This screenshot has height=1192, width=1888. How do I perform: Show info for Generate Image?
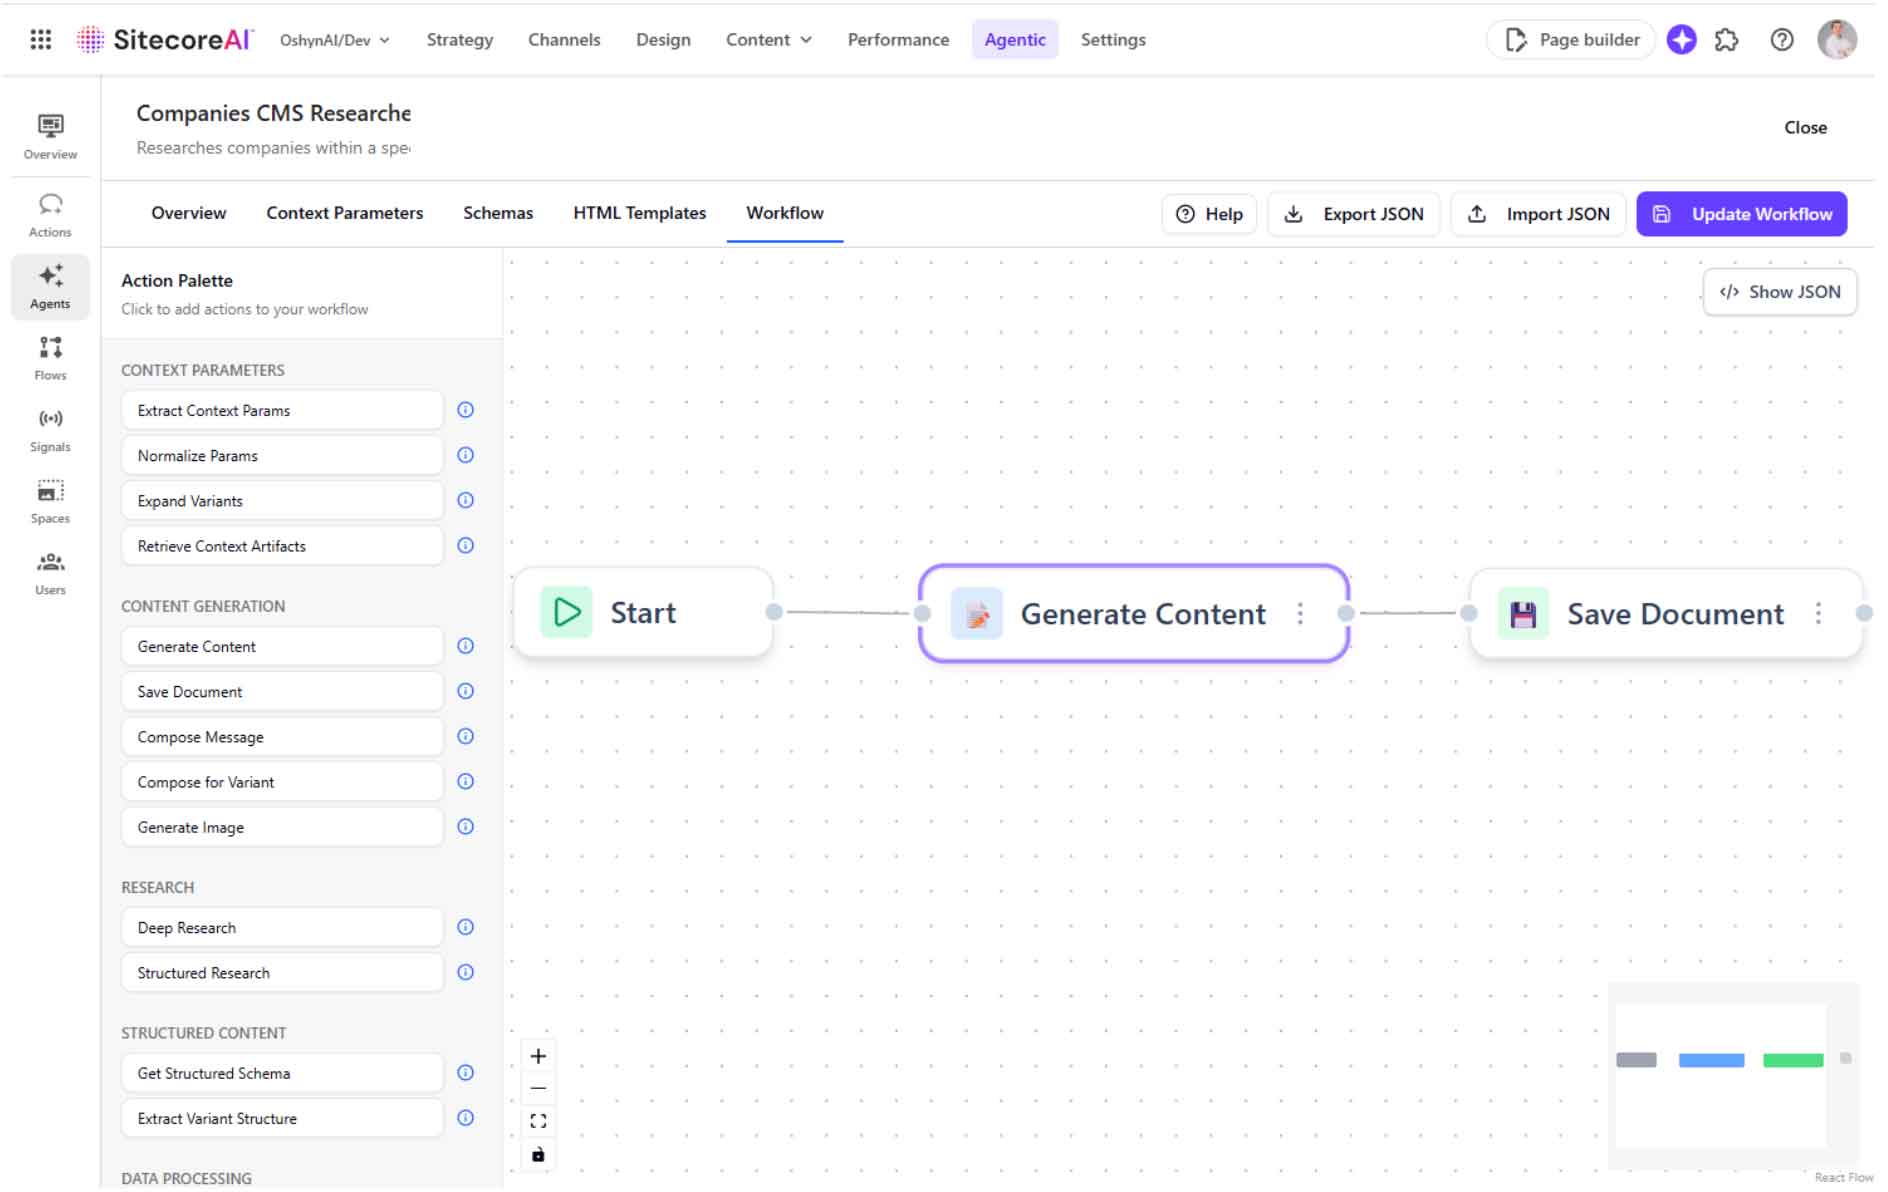point(467,829)
